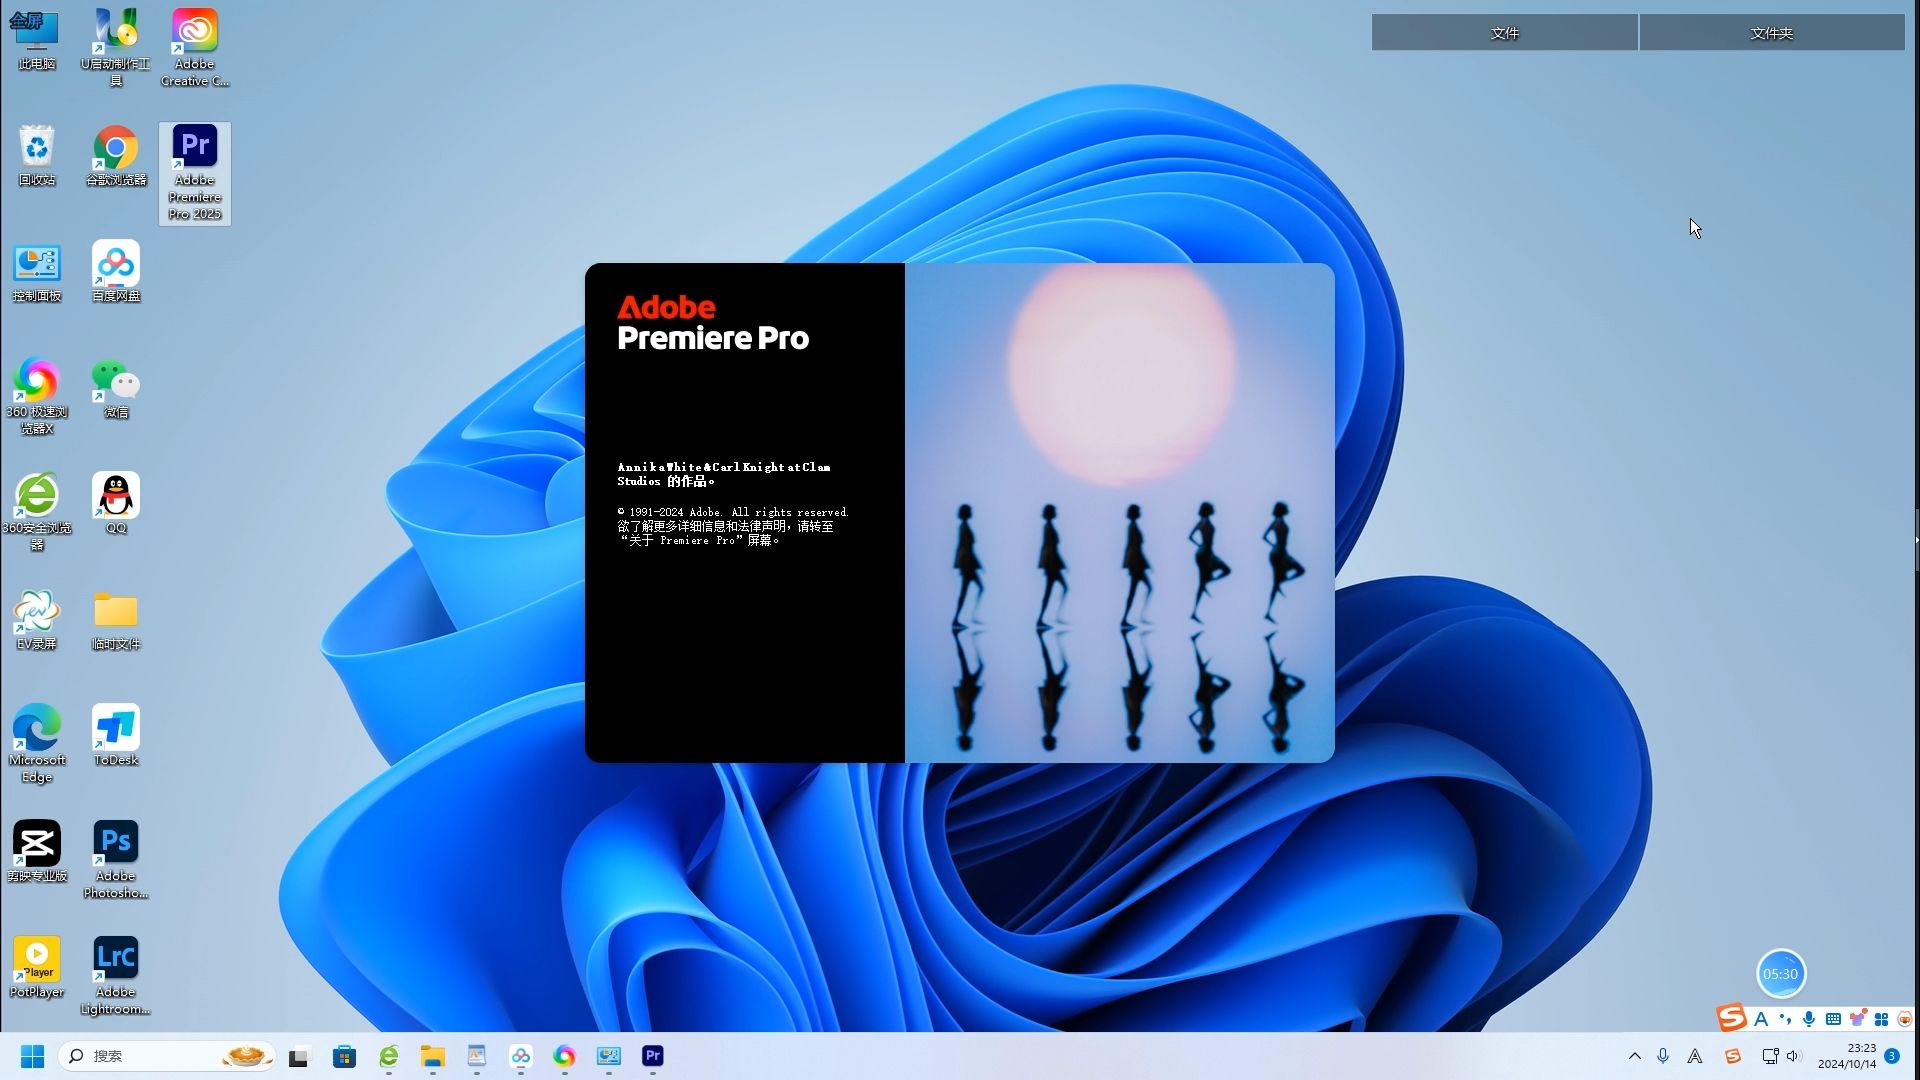Select the 微信 WeChat desktop icon
The width and height of the screenshot is (1920, 1080).
click(x=116, y=388)
